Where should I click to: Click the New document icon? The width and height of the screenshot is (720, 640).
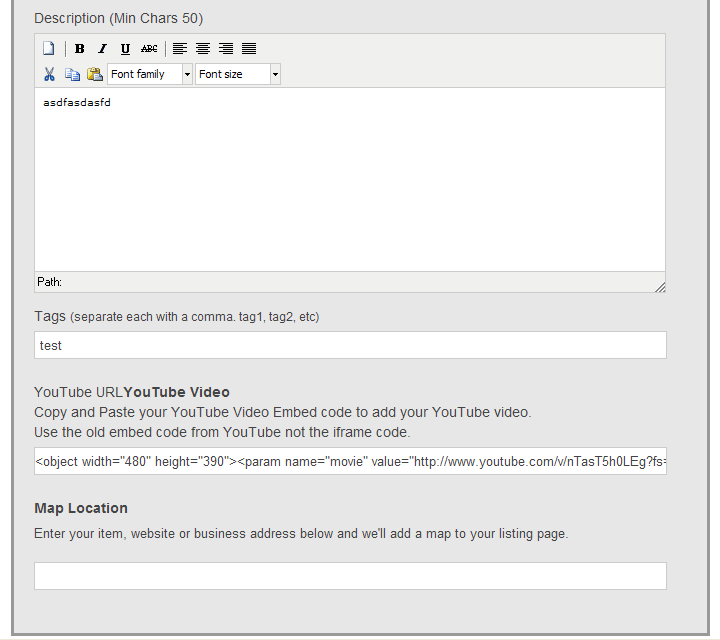tap(48, 49)
